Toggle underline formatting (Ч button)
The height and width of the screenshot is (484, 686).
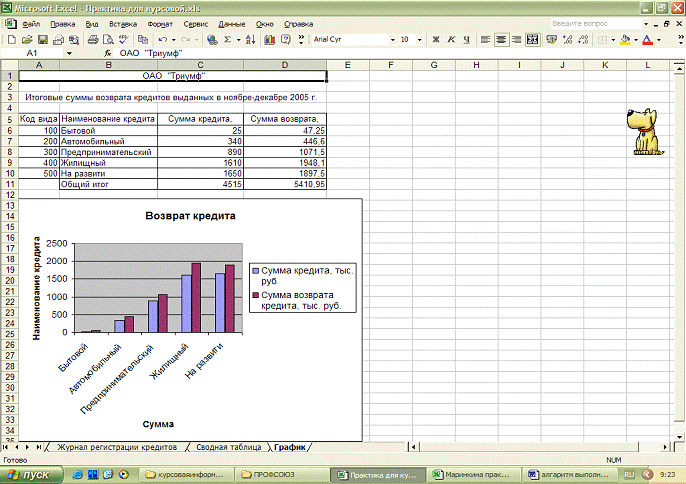467,40
